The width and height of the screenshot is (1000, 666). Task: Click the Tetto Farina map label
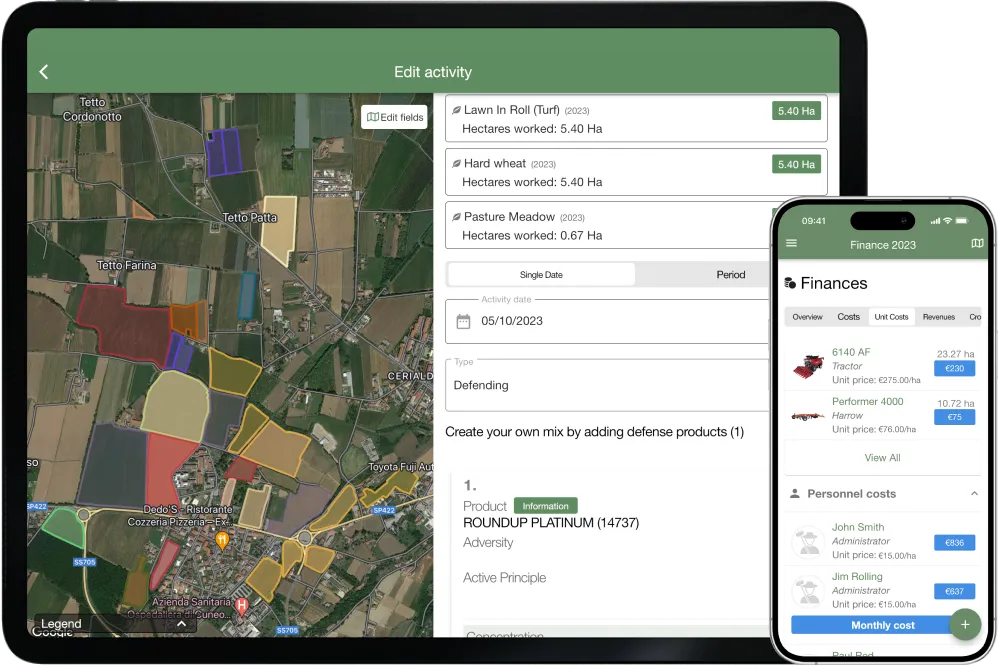126,265
